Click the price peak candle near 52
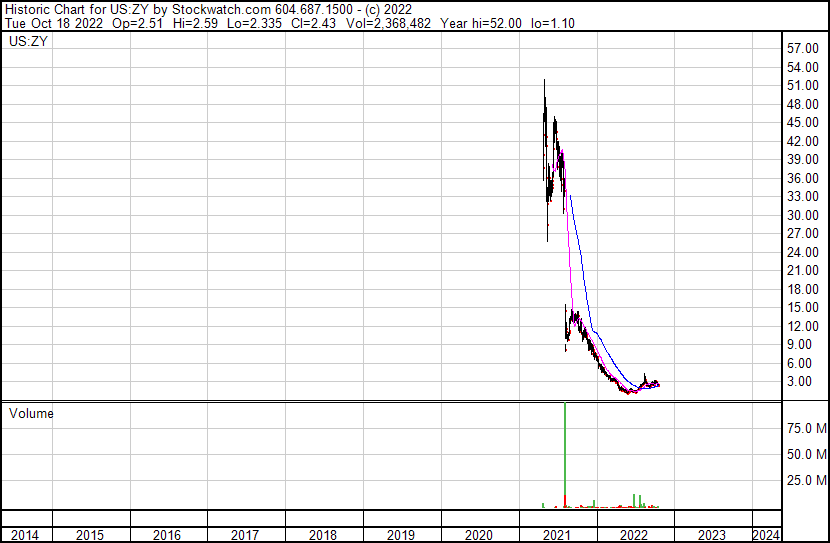Screen dimensions: 830x543 tap(544, 85)
